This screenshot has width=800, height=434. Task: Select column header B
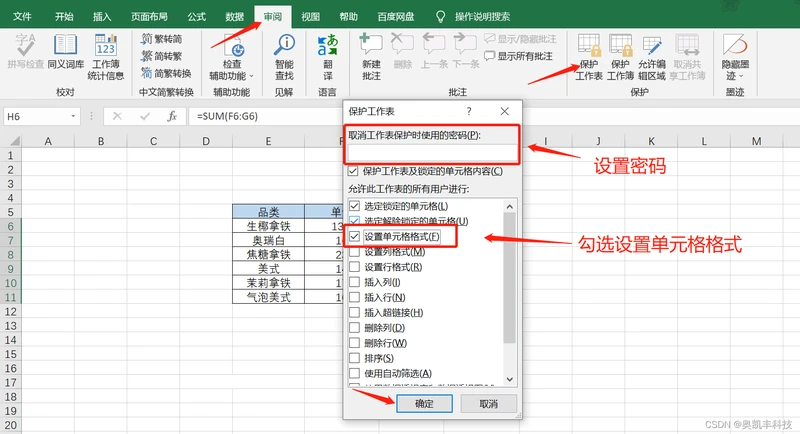point(101,141)
